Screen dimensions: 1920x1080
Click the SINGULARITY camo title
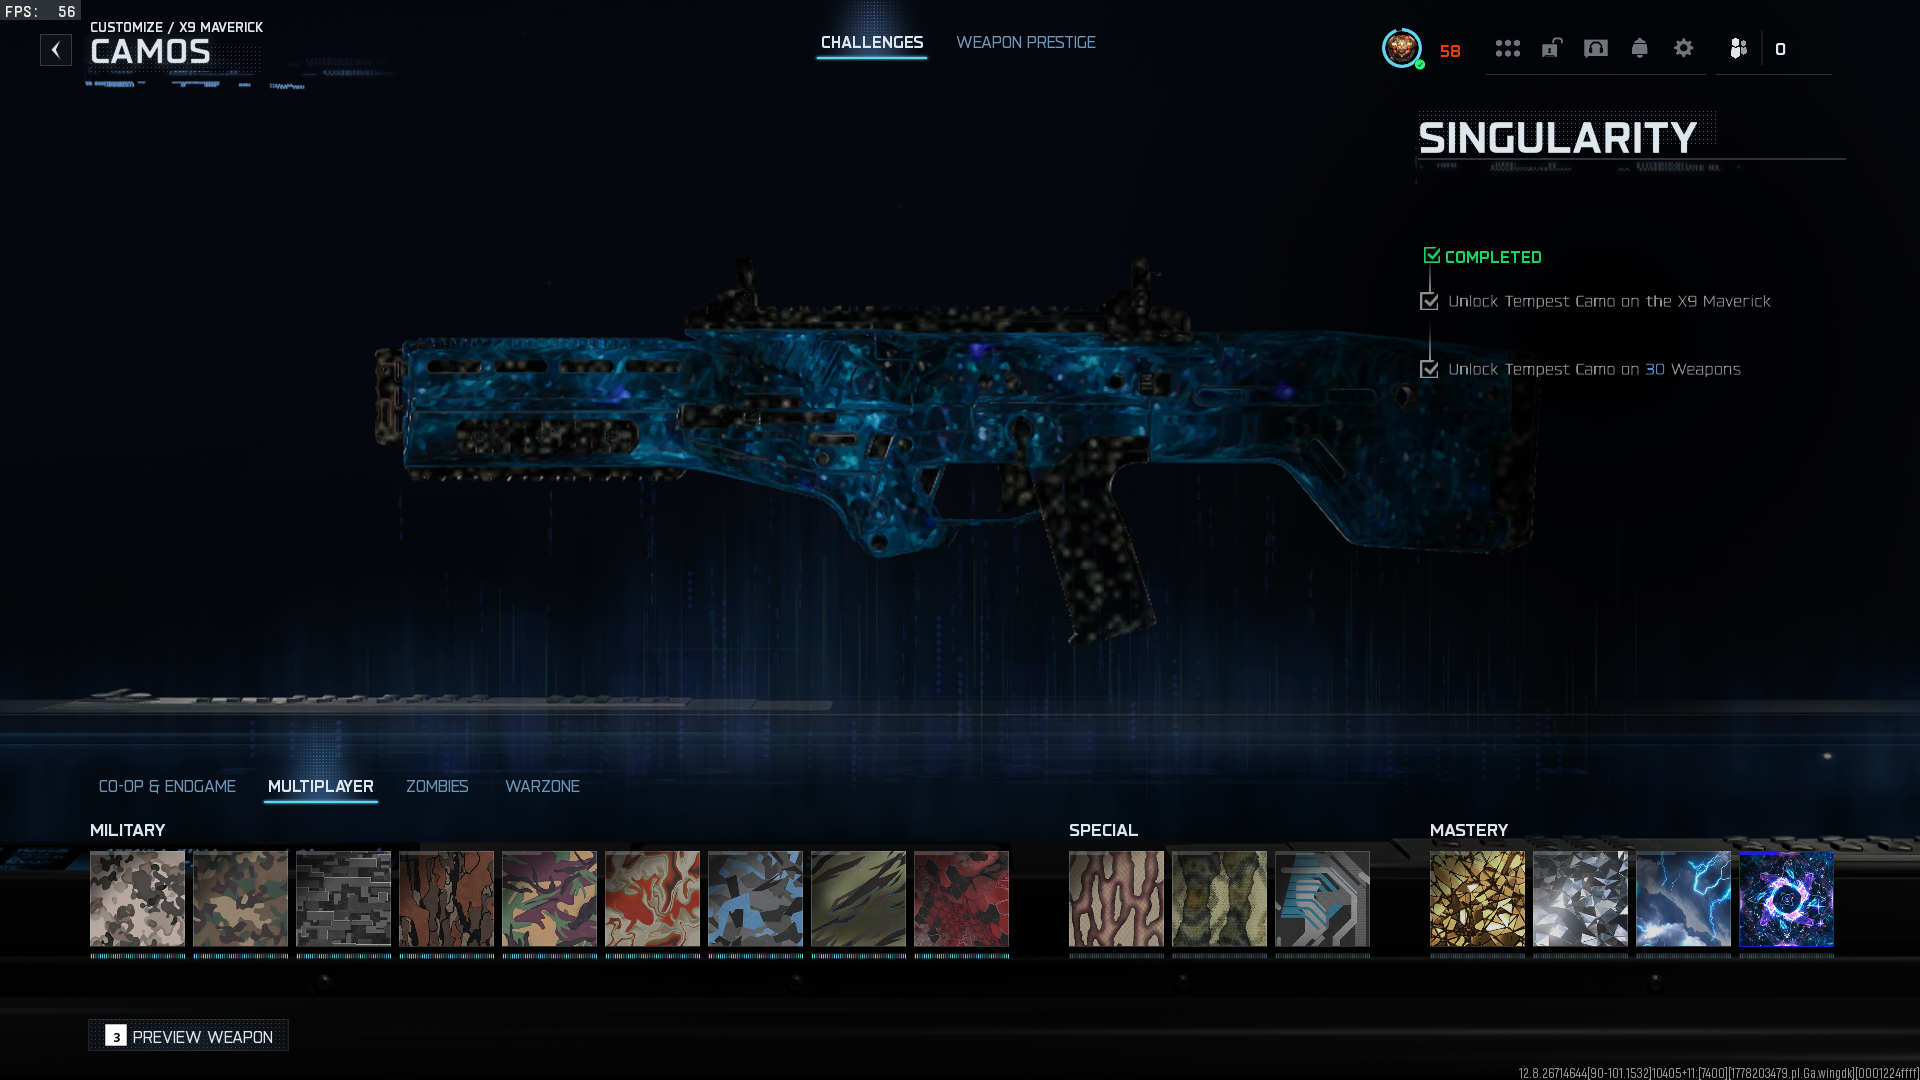(x=1557, y=138)
